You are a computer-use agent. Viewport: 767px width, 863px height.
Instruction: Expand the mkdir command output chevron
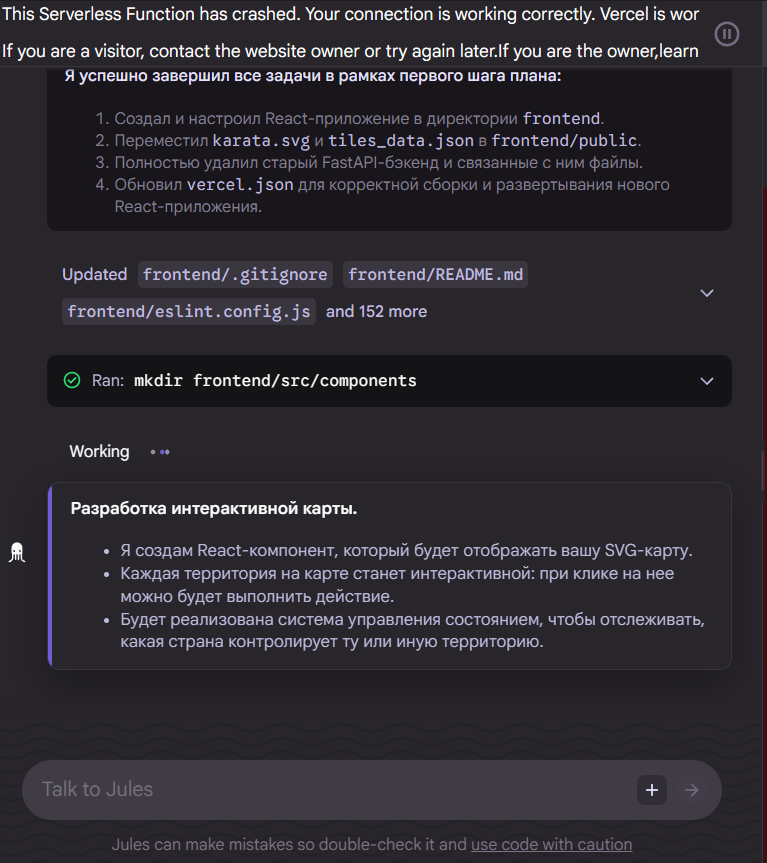[707, 381]
